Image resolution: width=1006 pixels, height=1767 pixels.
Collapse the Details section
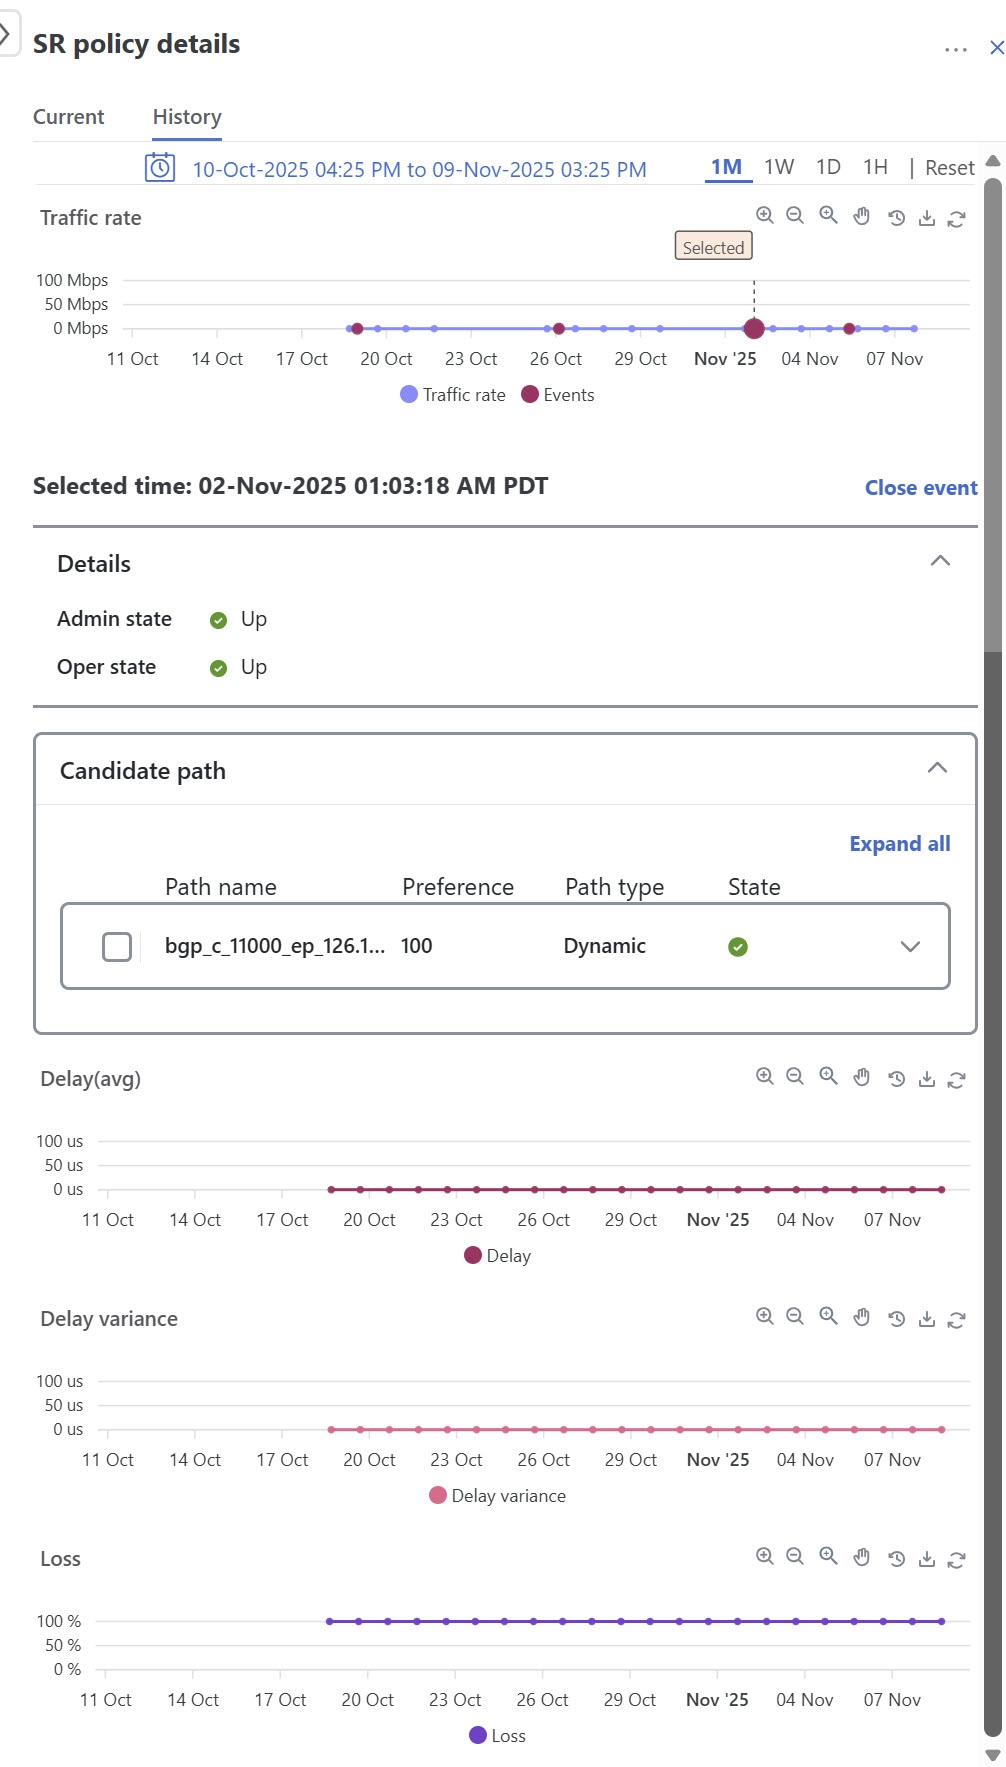click(x=940, y=561)
